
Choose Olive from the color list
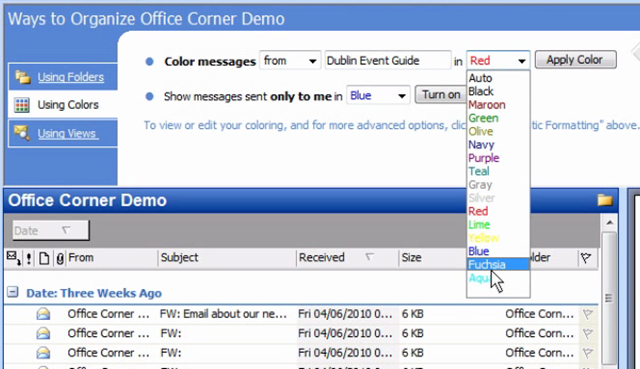pyautogui.click(x=498, y=131)
